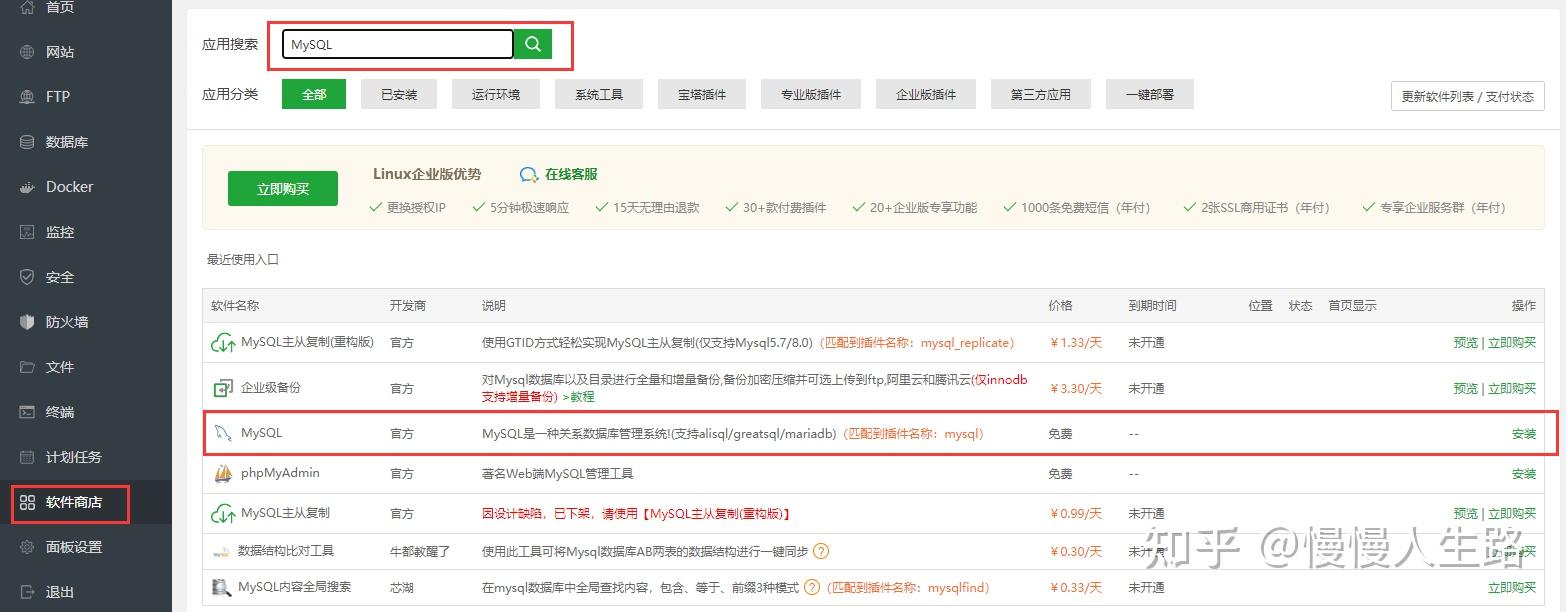1566x612 pixels.
Task: Click the 最近使用入口 label
Action: click(x=243, y=259)
